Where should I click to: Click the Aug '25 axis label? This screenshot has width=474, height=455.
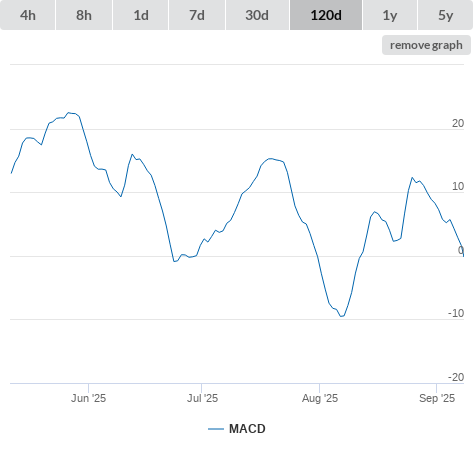click(x=320, y=398)
